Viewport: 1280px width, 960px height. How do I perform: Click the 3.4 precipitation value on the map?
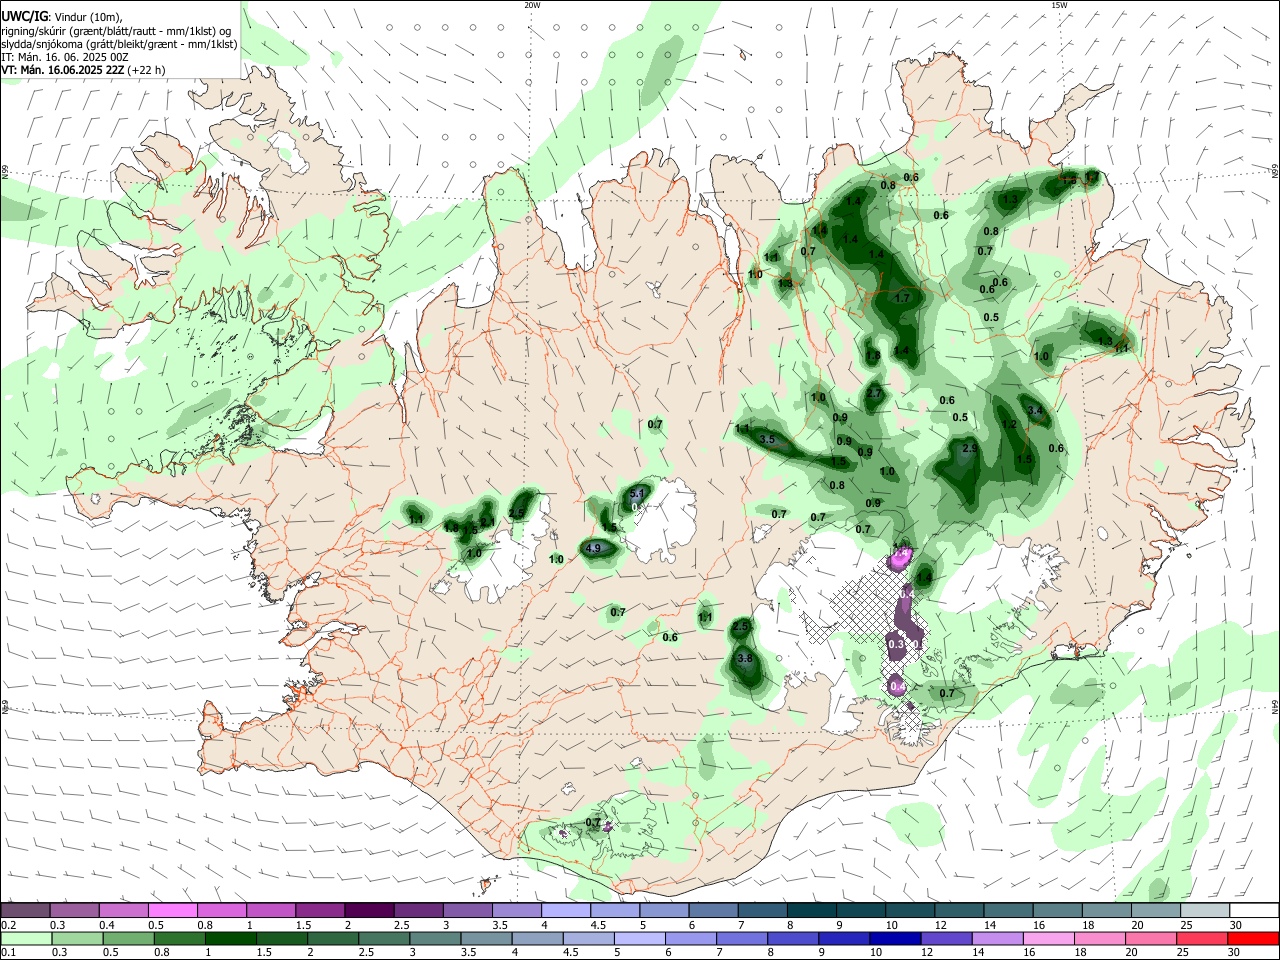pos(1035,410)
